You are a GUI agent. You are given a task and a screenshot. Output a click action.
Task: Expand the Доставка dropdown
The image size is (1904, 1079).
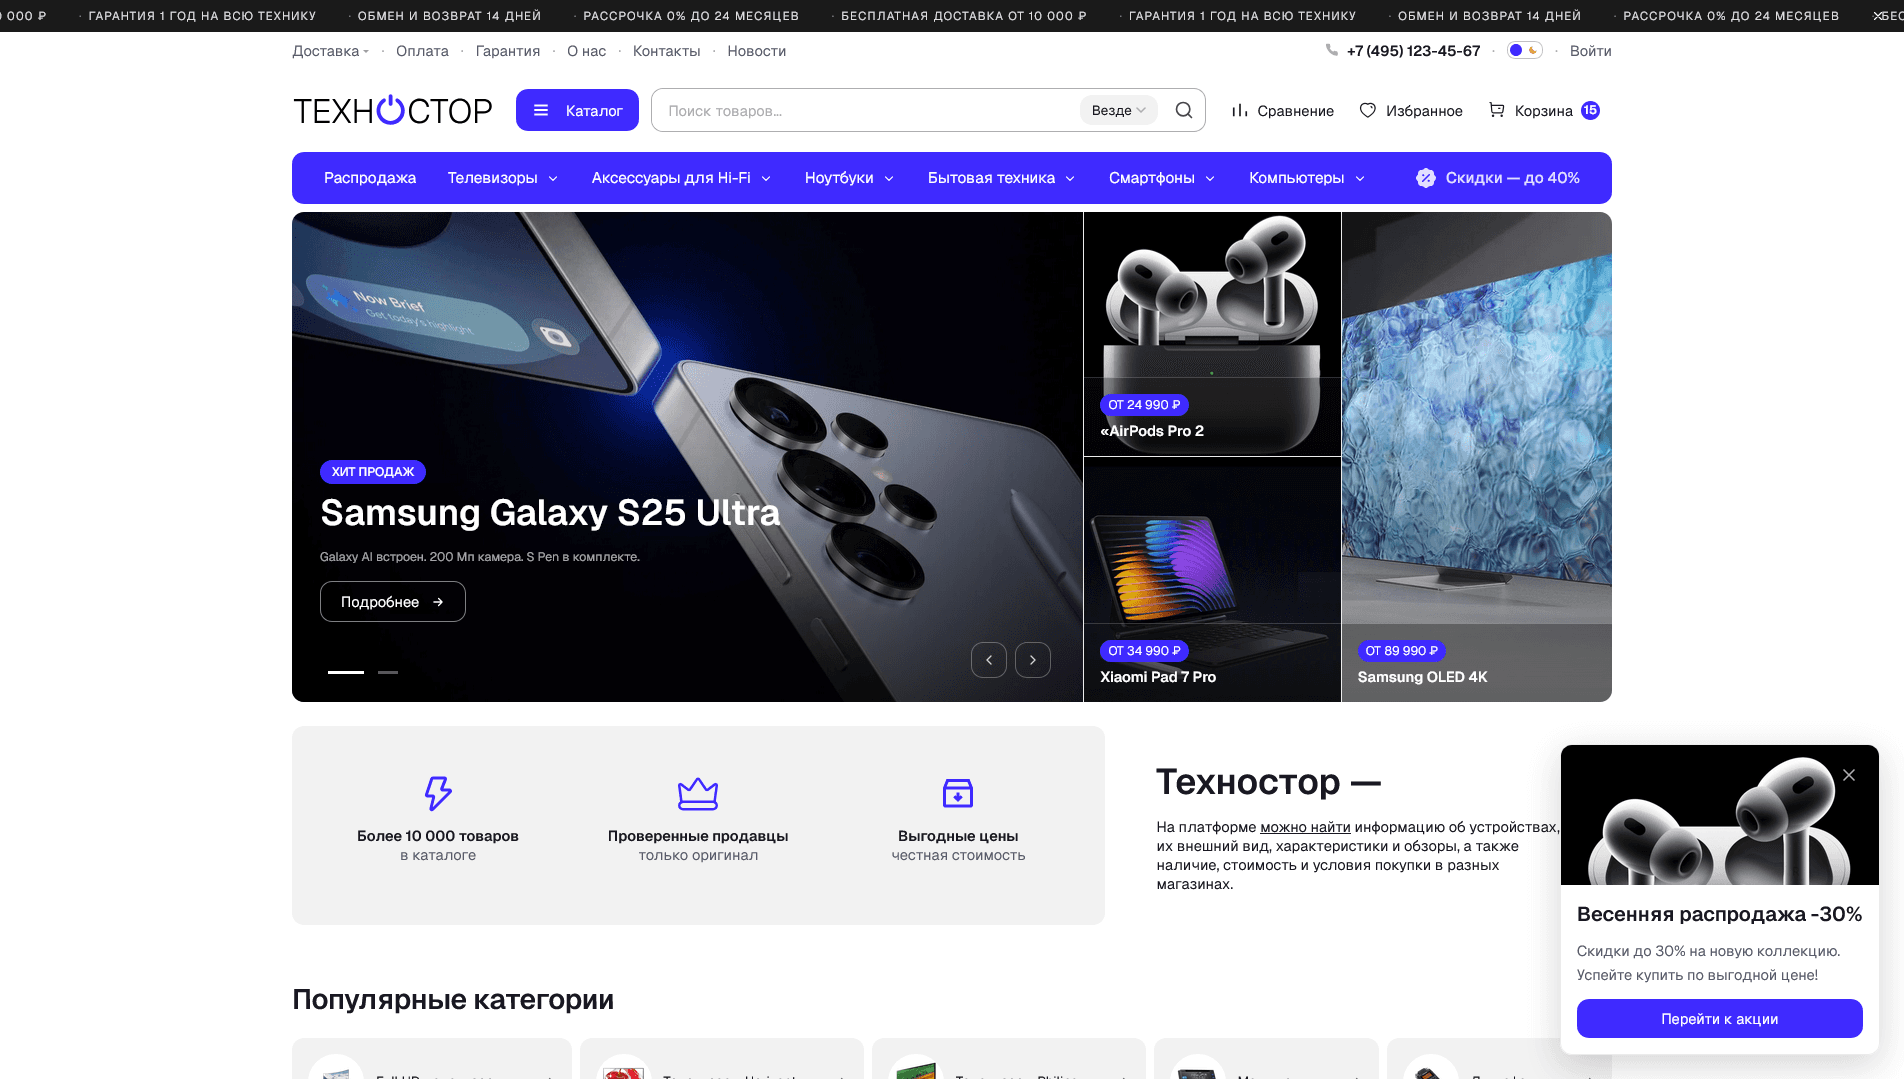click(331, 51)
